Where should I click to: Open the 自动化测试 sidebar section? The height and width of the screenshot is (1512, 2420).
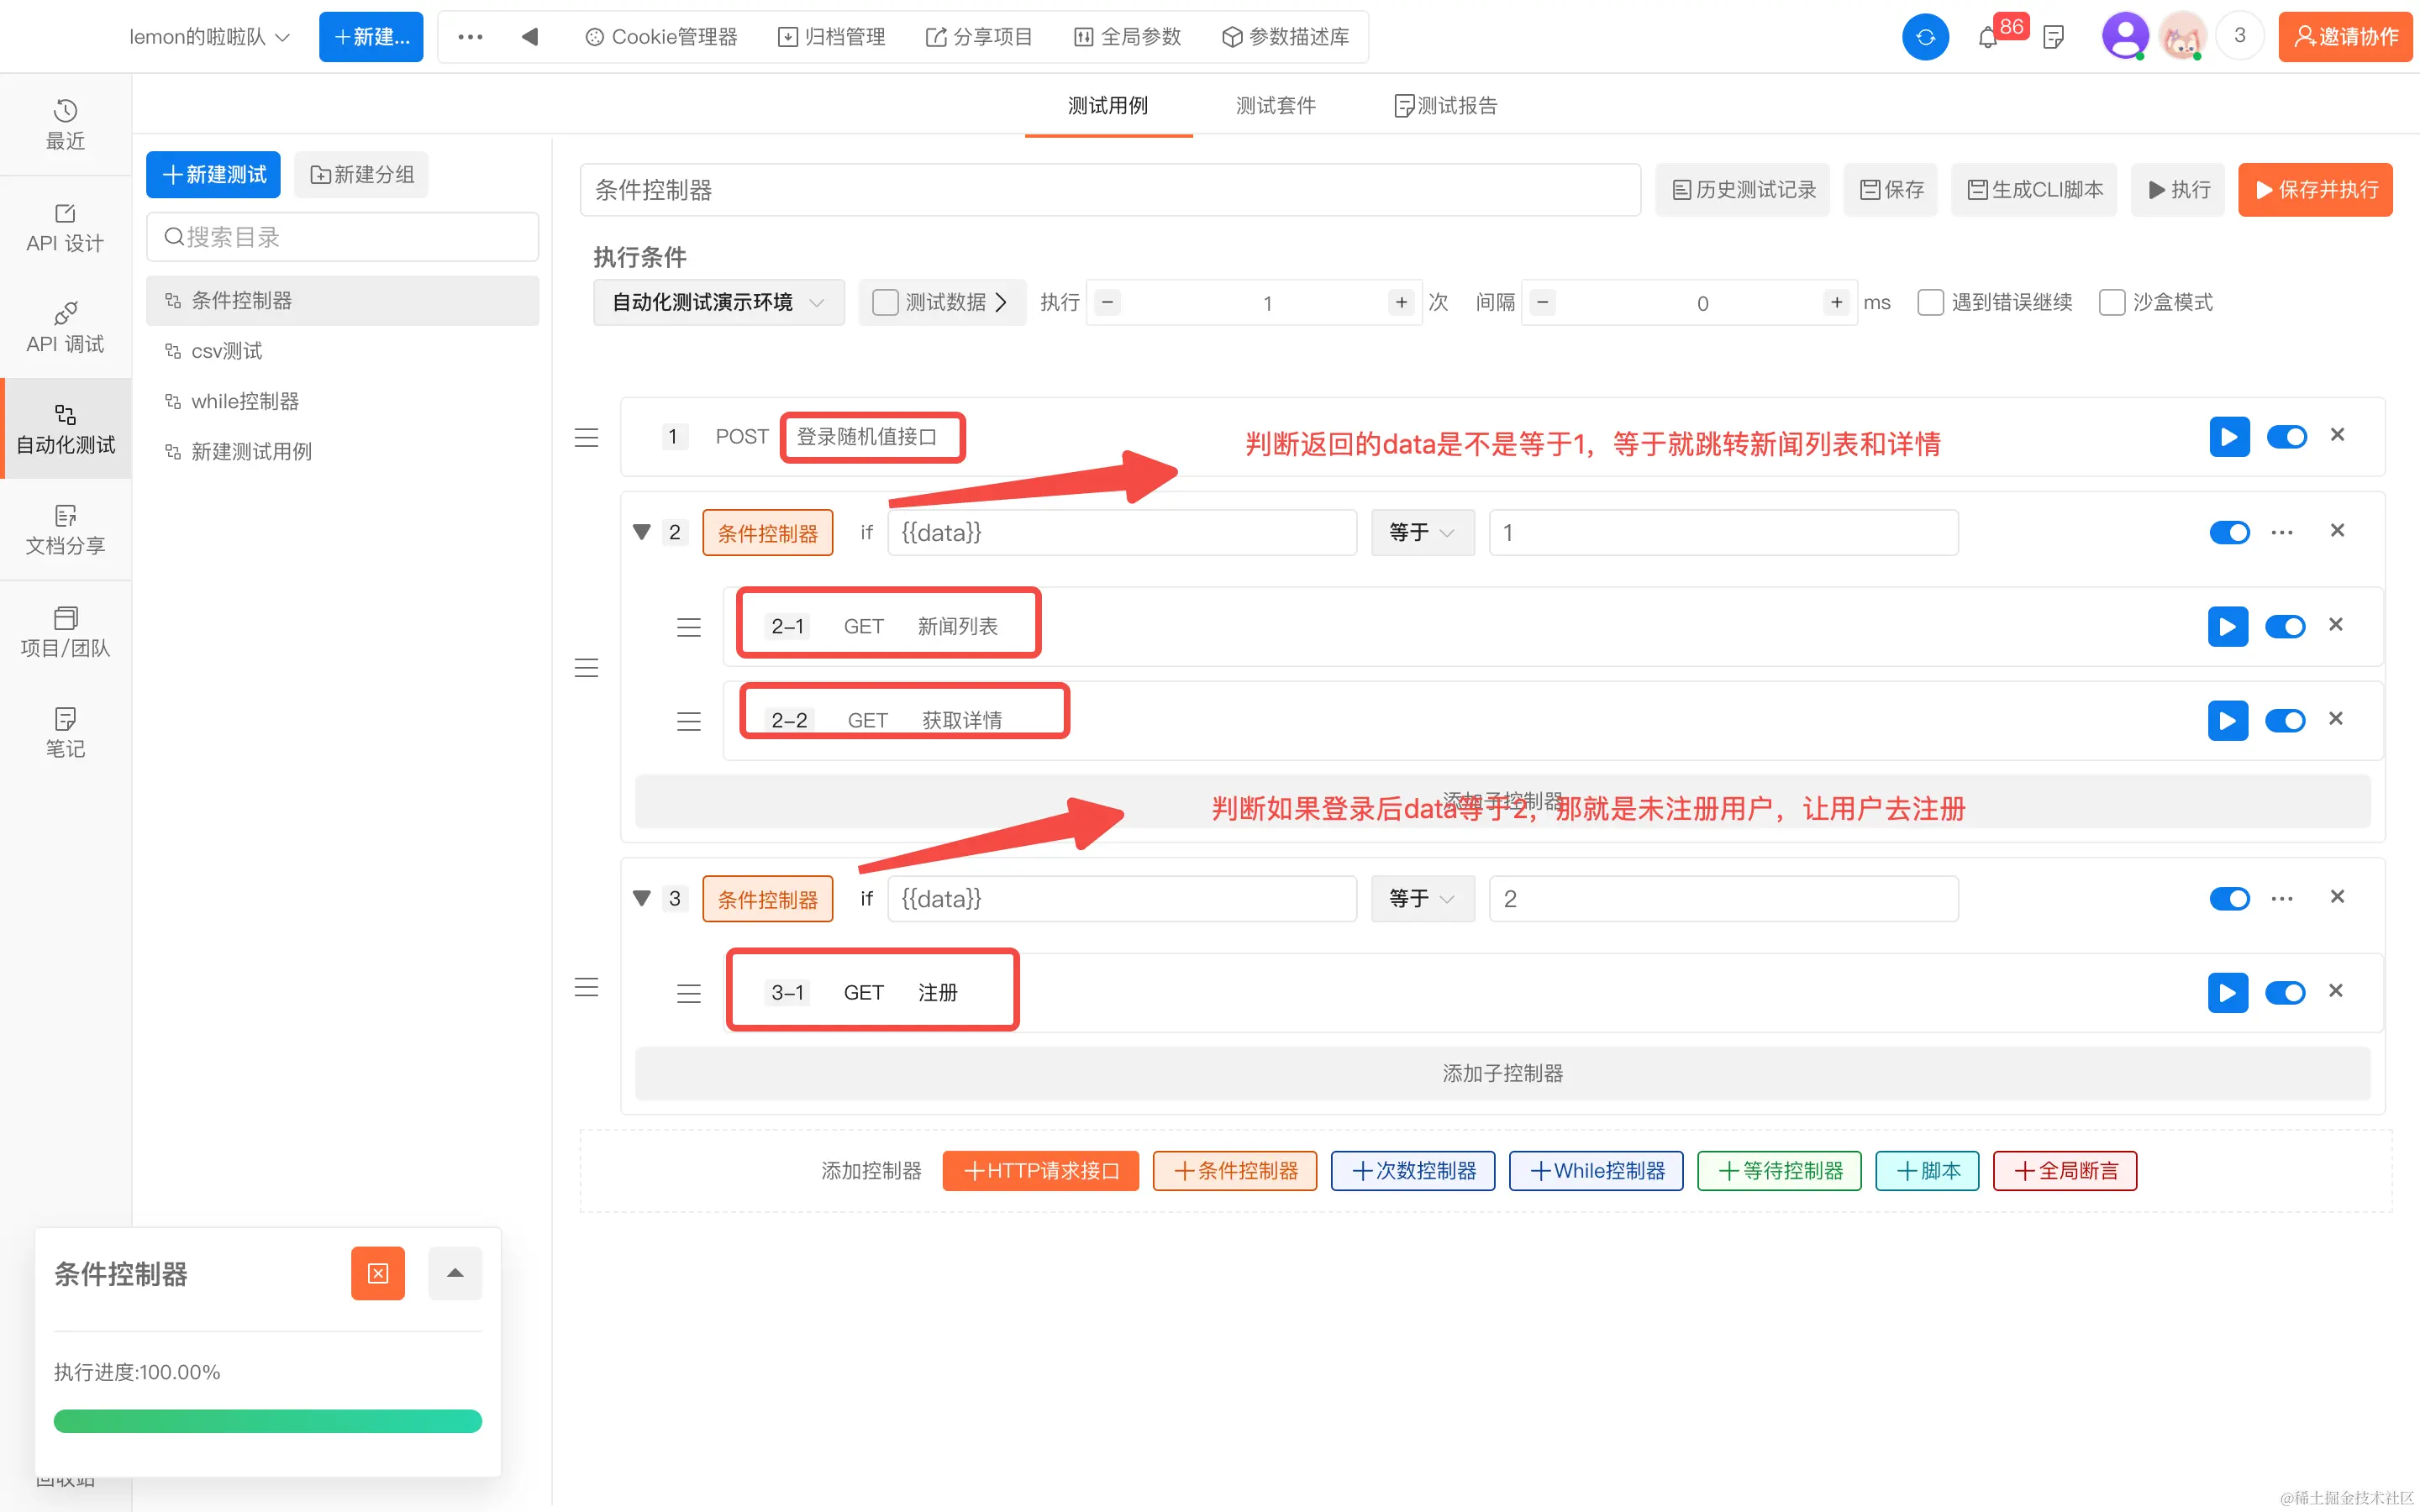(x=65, y=428)
